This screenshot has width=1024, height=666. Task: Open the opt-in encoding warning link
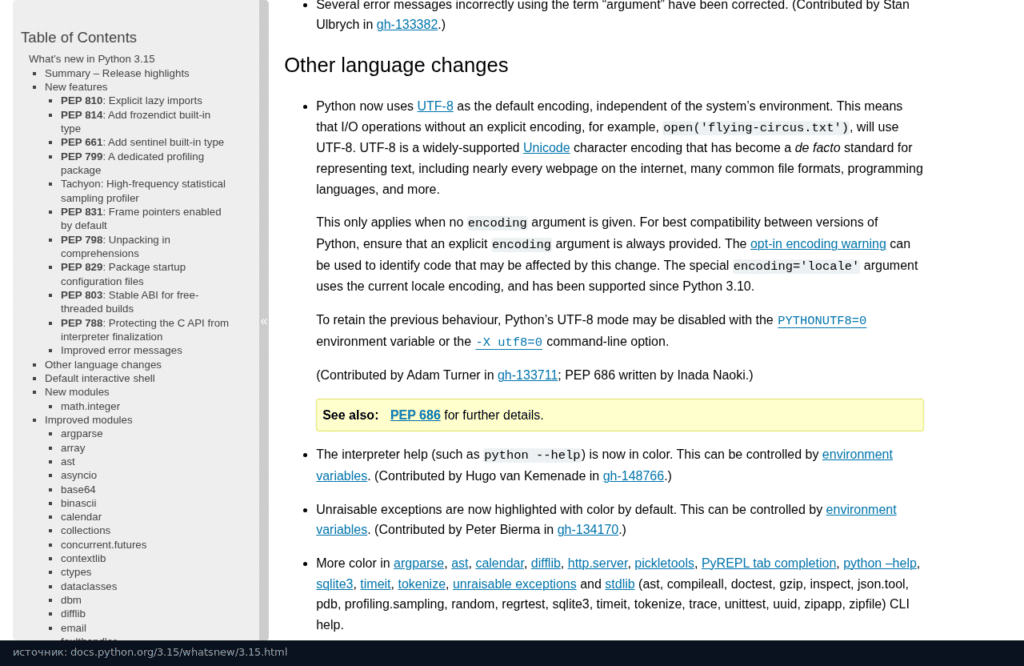[x=818, y=244]
